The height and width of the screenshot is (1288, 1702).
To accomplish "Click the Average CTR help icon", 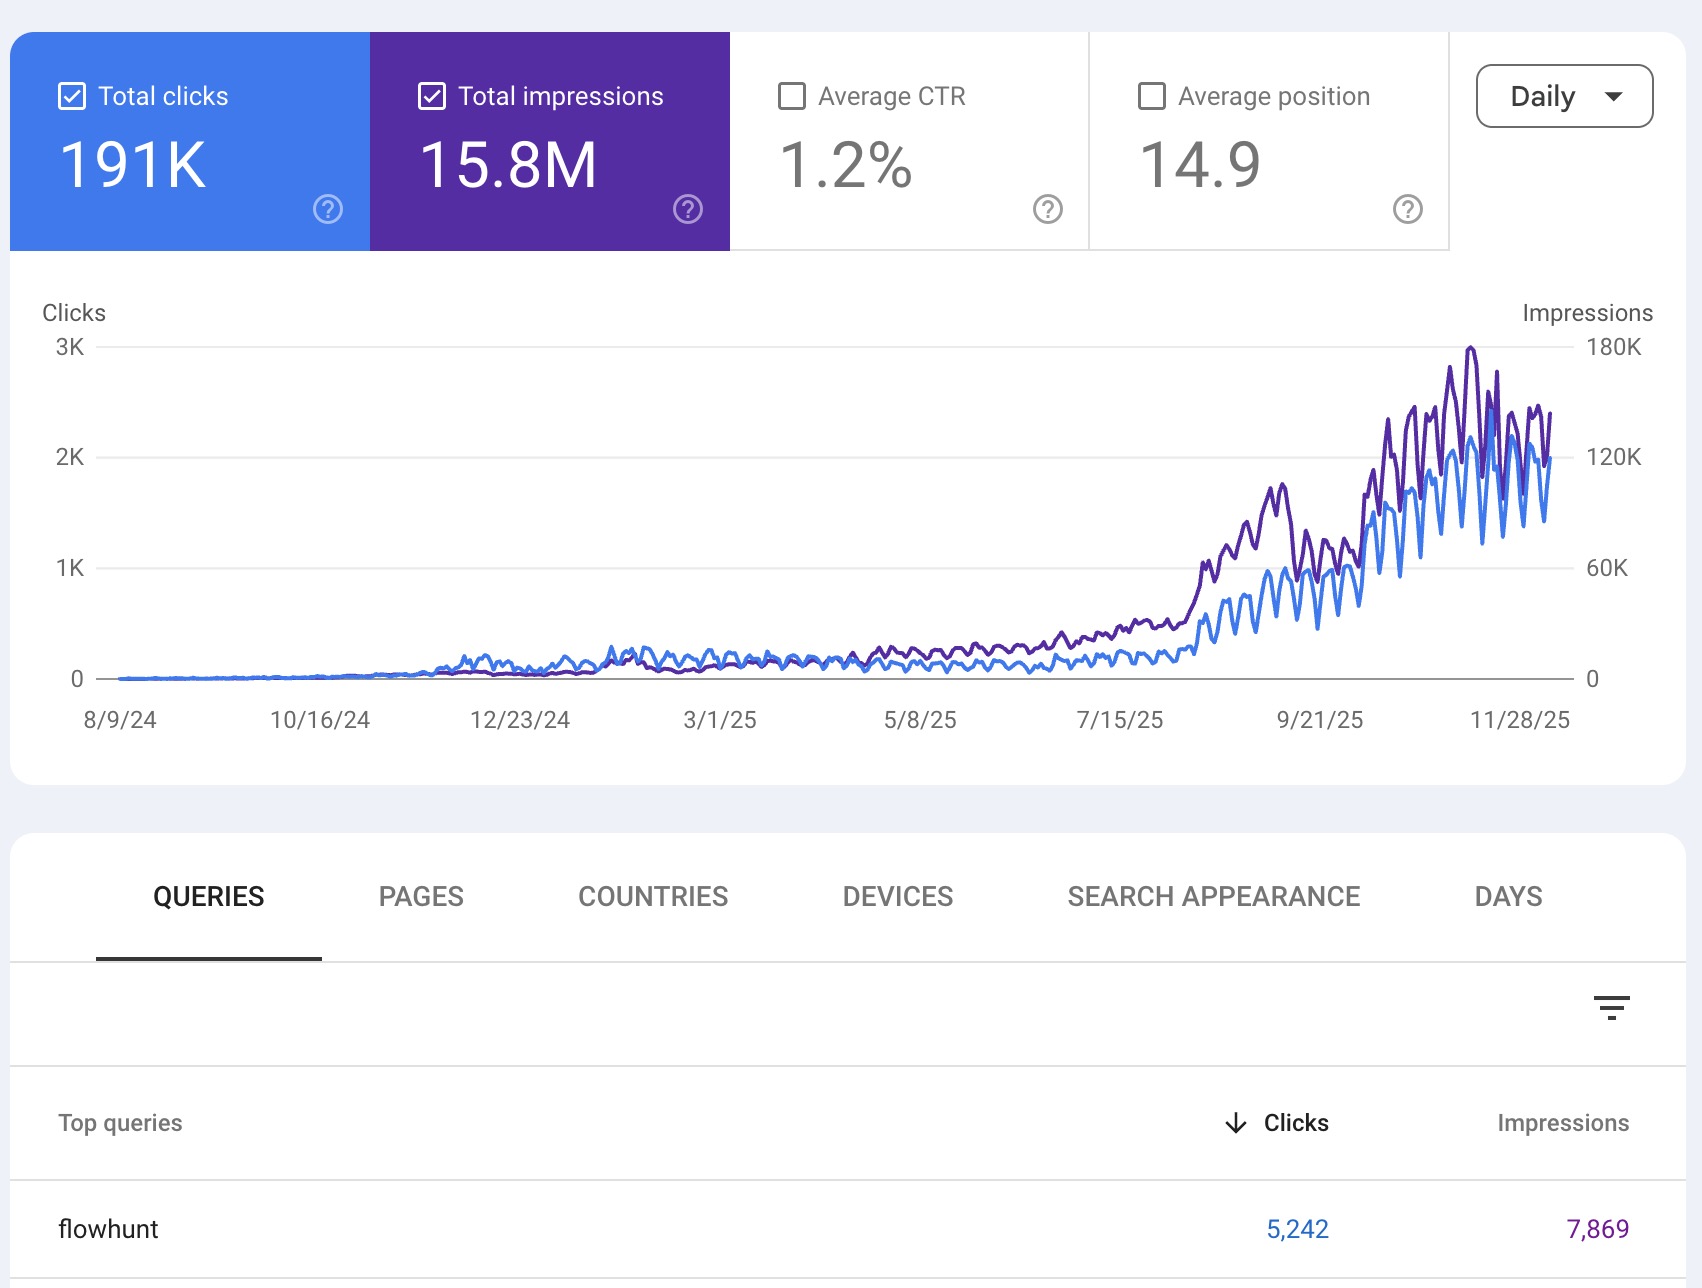I will [1045, 210].
